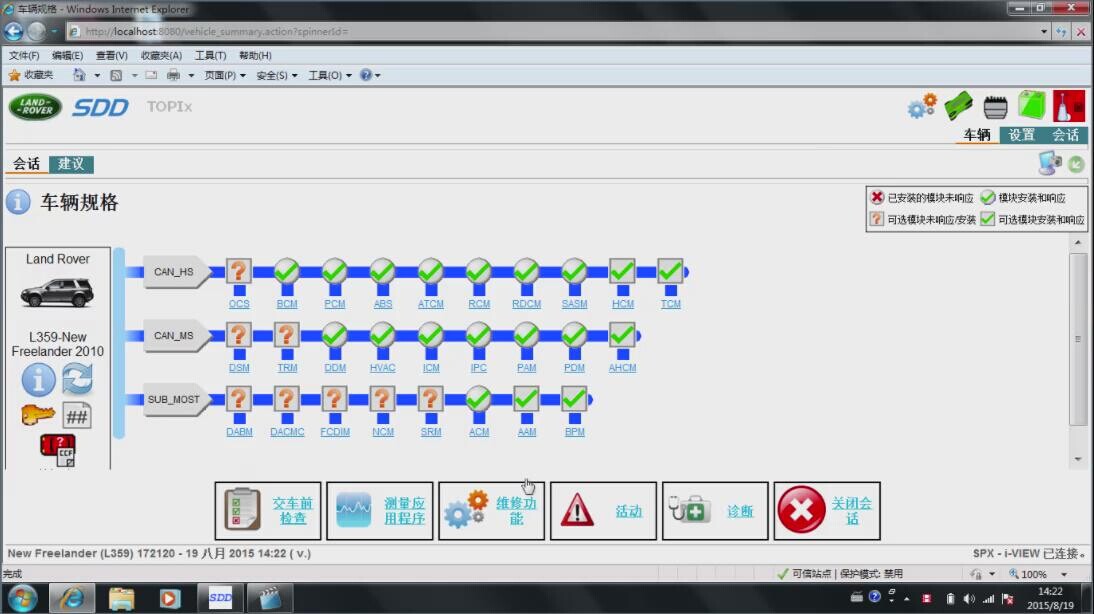The width and height of the screenshot is (1094, 614).
Task: Click the orange key icon
Action: coord(38,416)
